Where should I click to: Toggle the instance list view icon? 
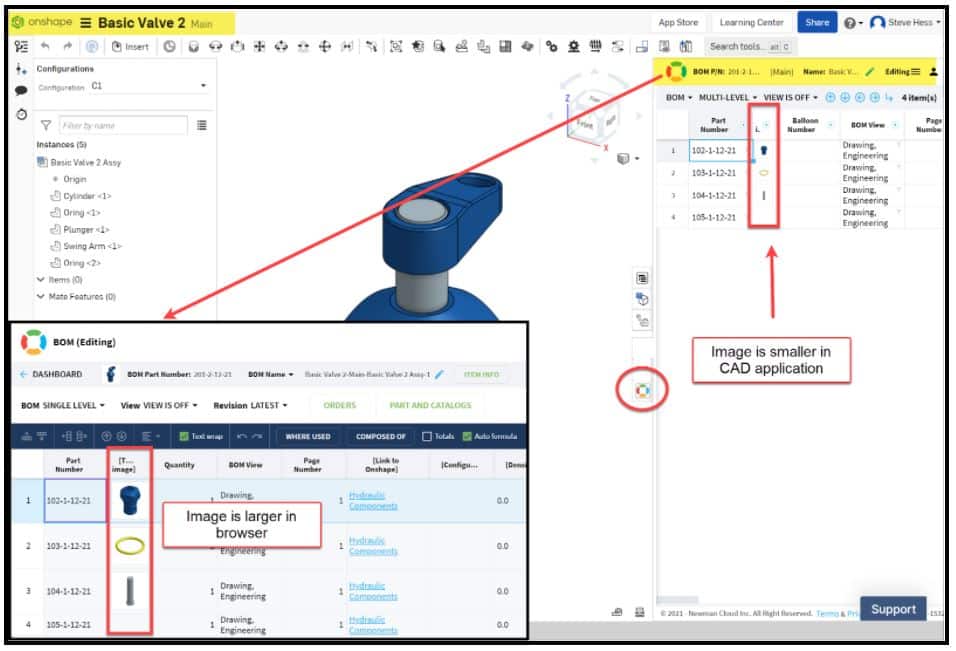pos(202,125)
